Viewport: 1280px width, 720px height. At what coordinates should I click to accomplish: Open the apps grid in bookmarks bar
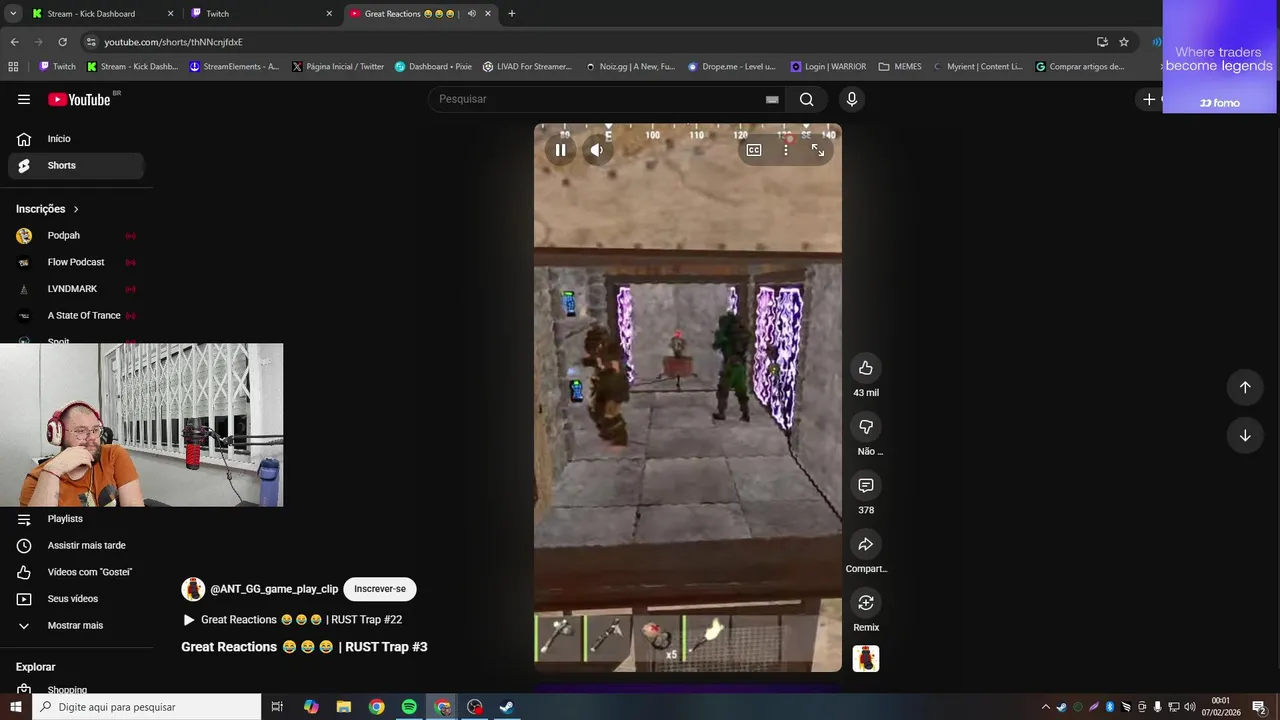13,67
